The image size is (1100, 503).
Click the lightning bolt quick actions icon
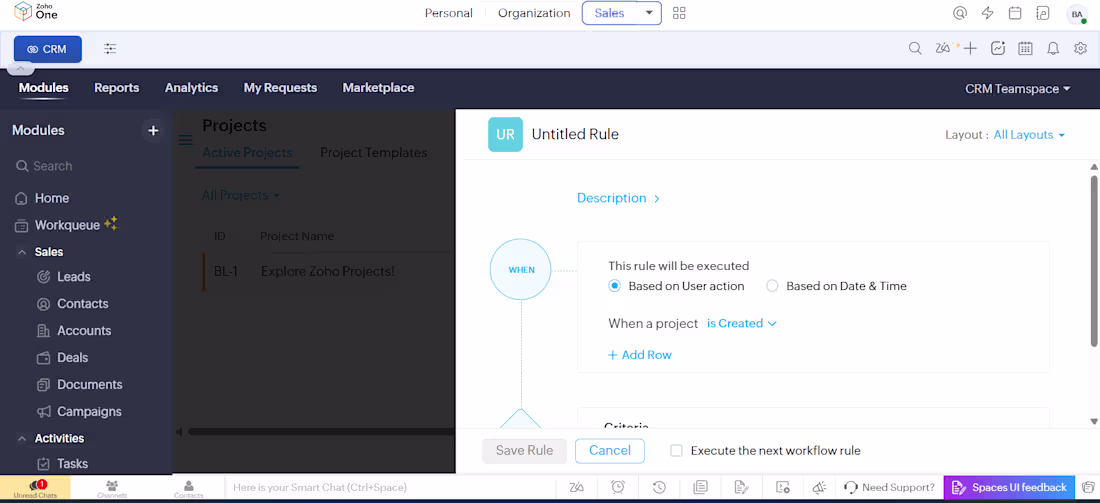tap(987, 13)
